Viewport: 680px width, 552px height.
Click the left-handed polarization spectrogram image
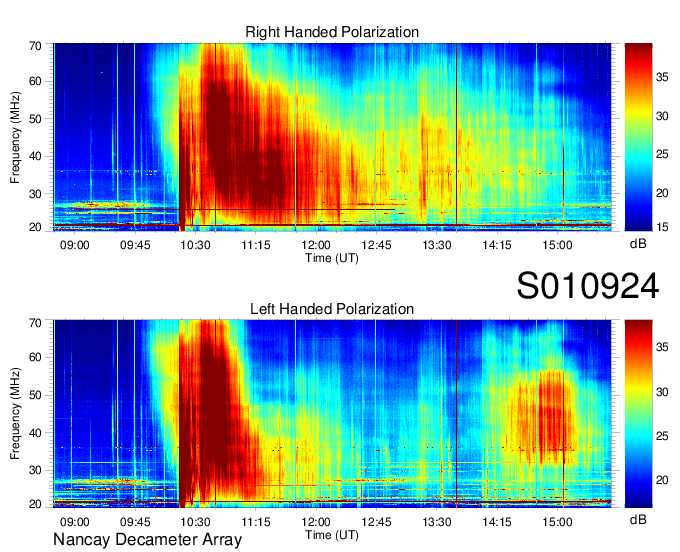[332, 414]
